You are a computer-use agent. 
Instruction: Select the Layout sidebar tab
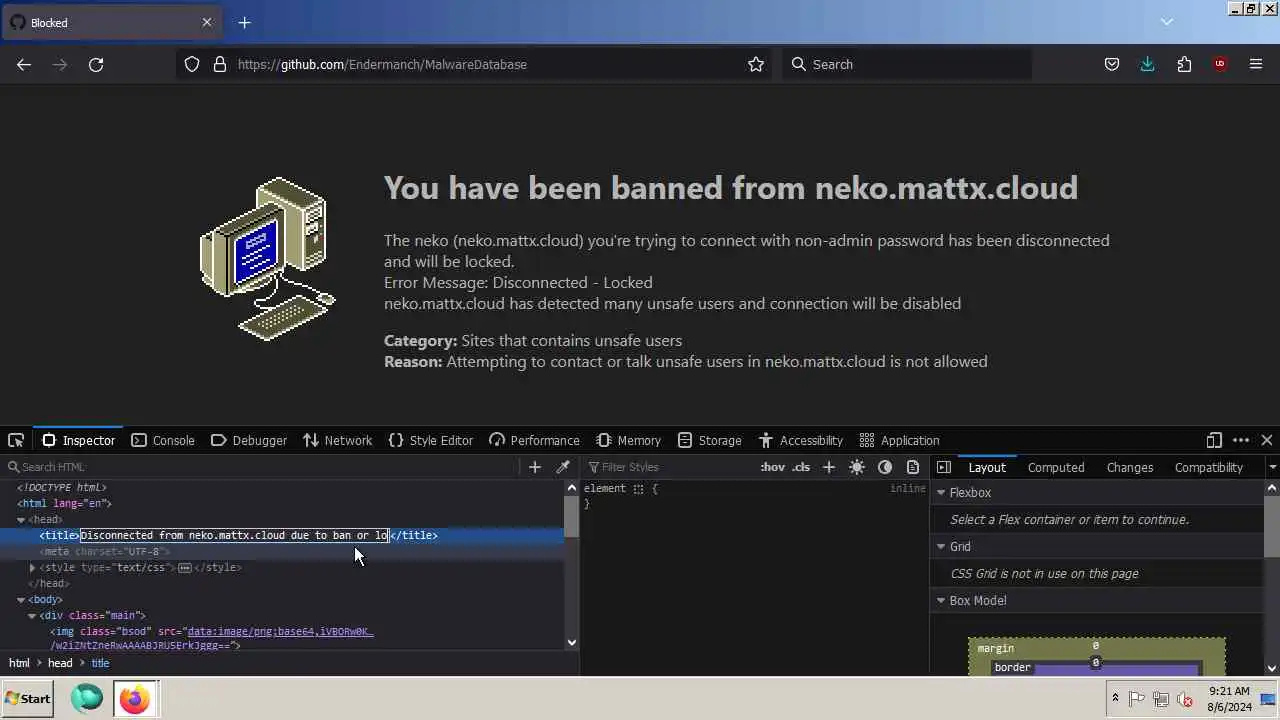pos(987,467)
